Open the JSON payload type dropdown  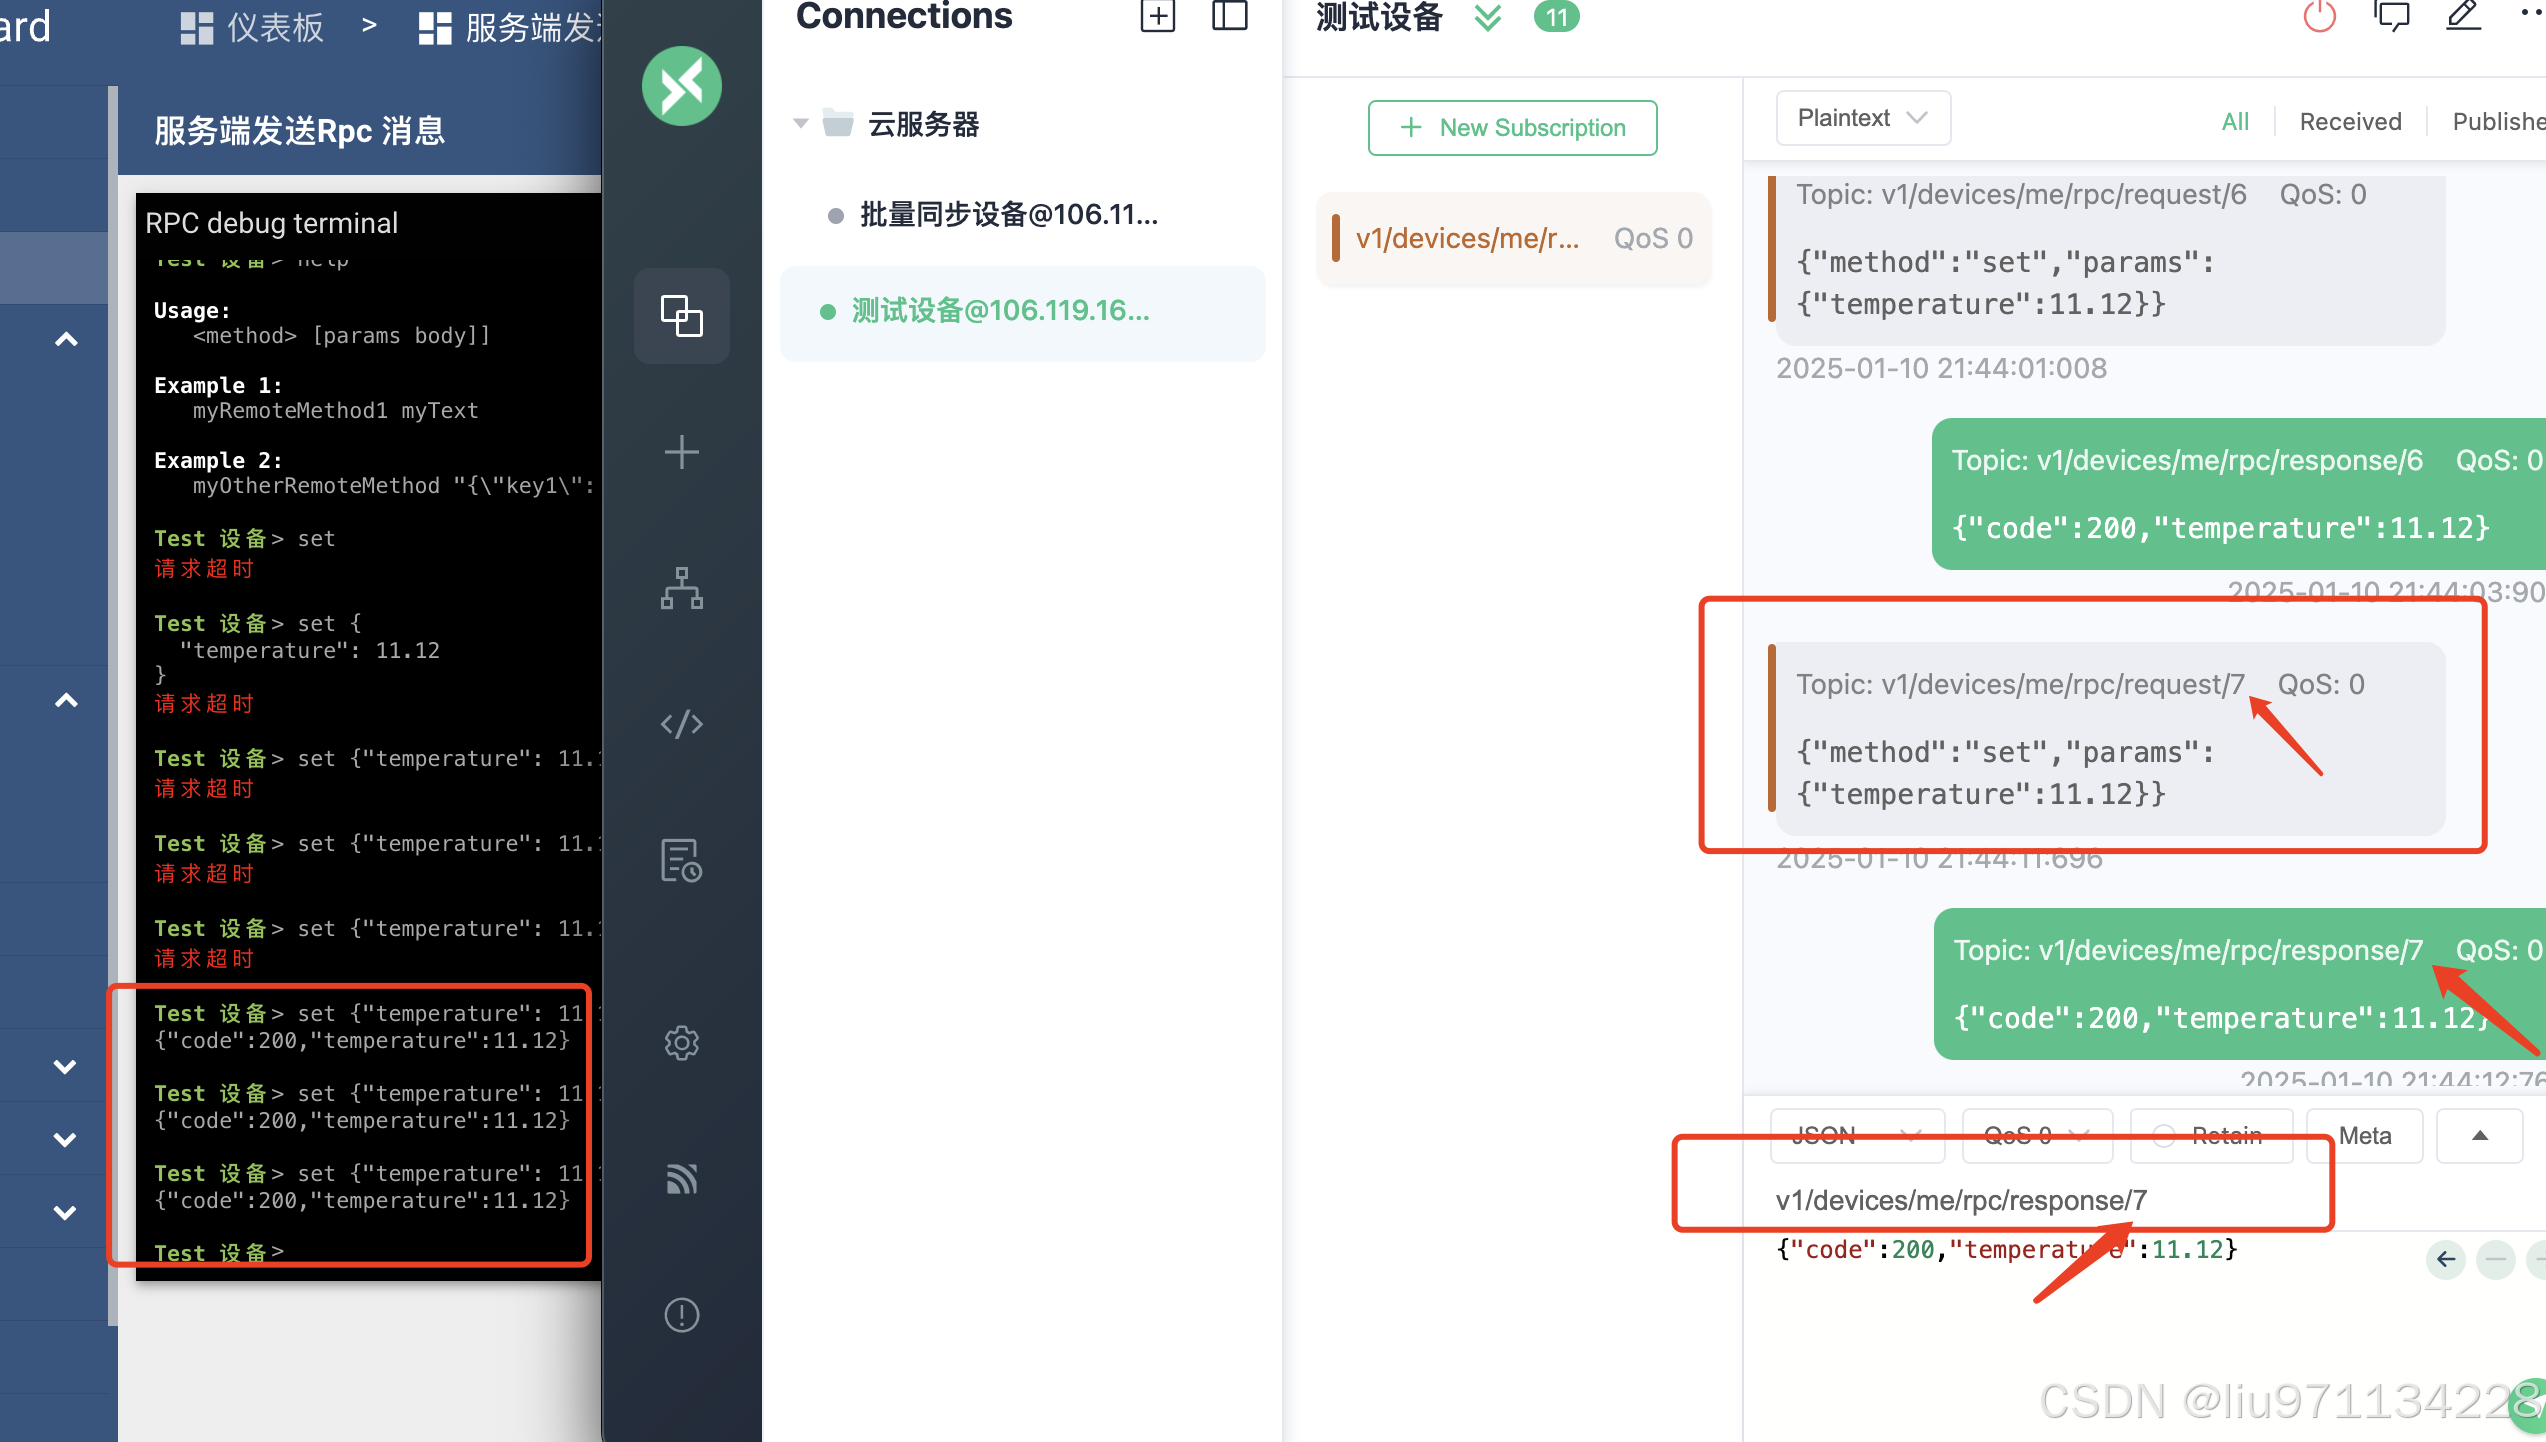click(1857, 1135)
